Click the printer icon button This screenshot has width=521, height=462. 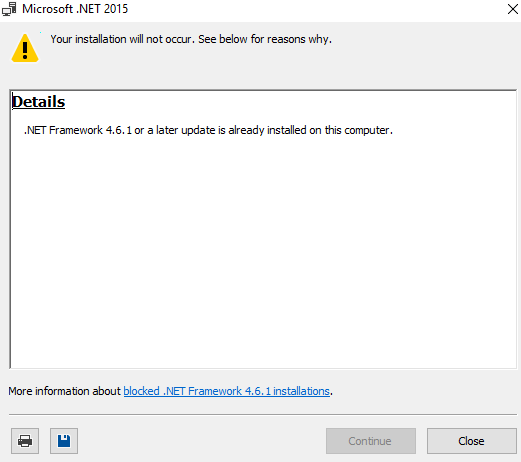(25, 441)
